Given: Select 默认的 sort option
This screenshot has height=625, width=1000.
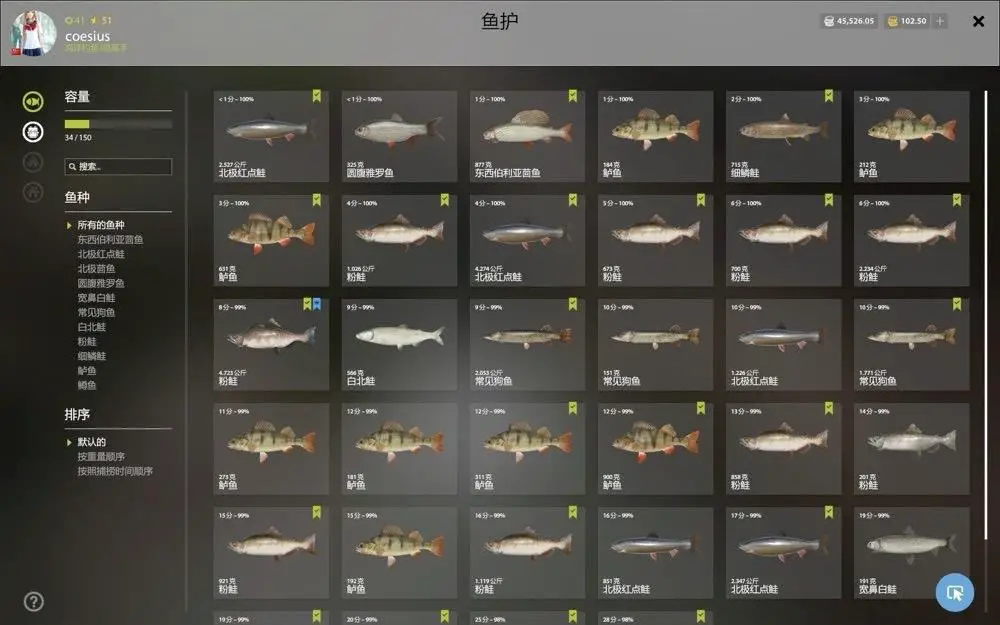Looking at the screenshot, I should tap(91, 442).
